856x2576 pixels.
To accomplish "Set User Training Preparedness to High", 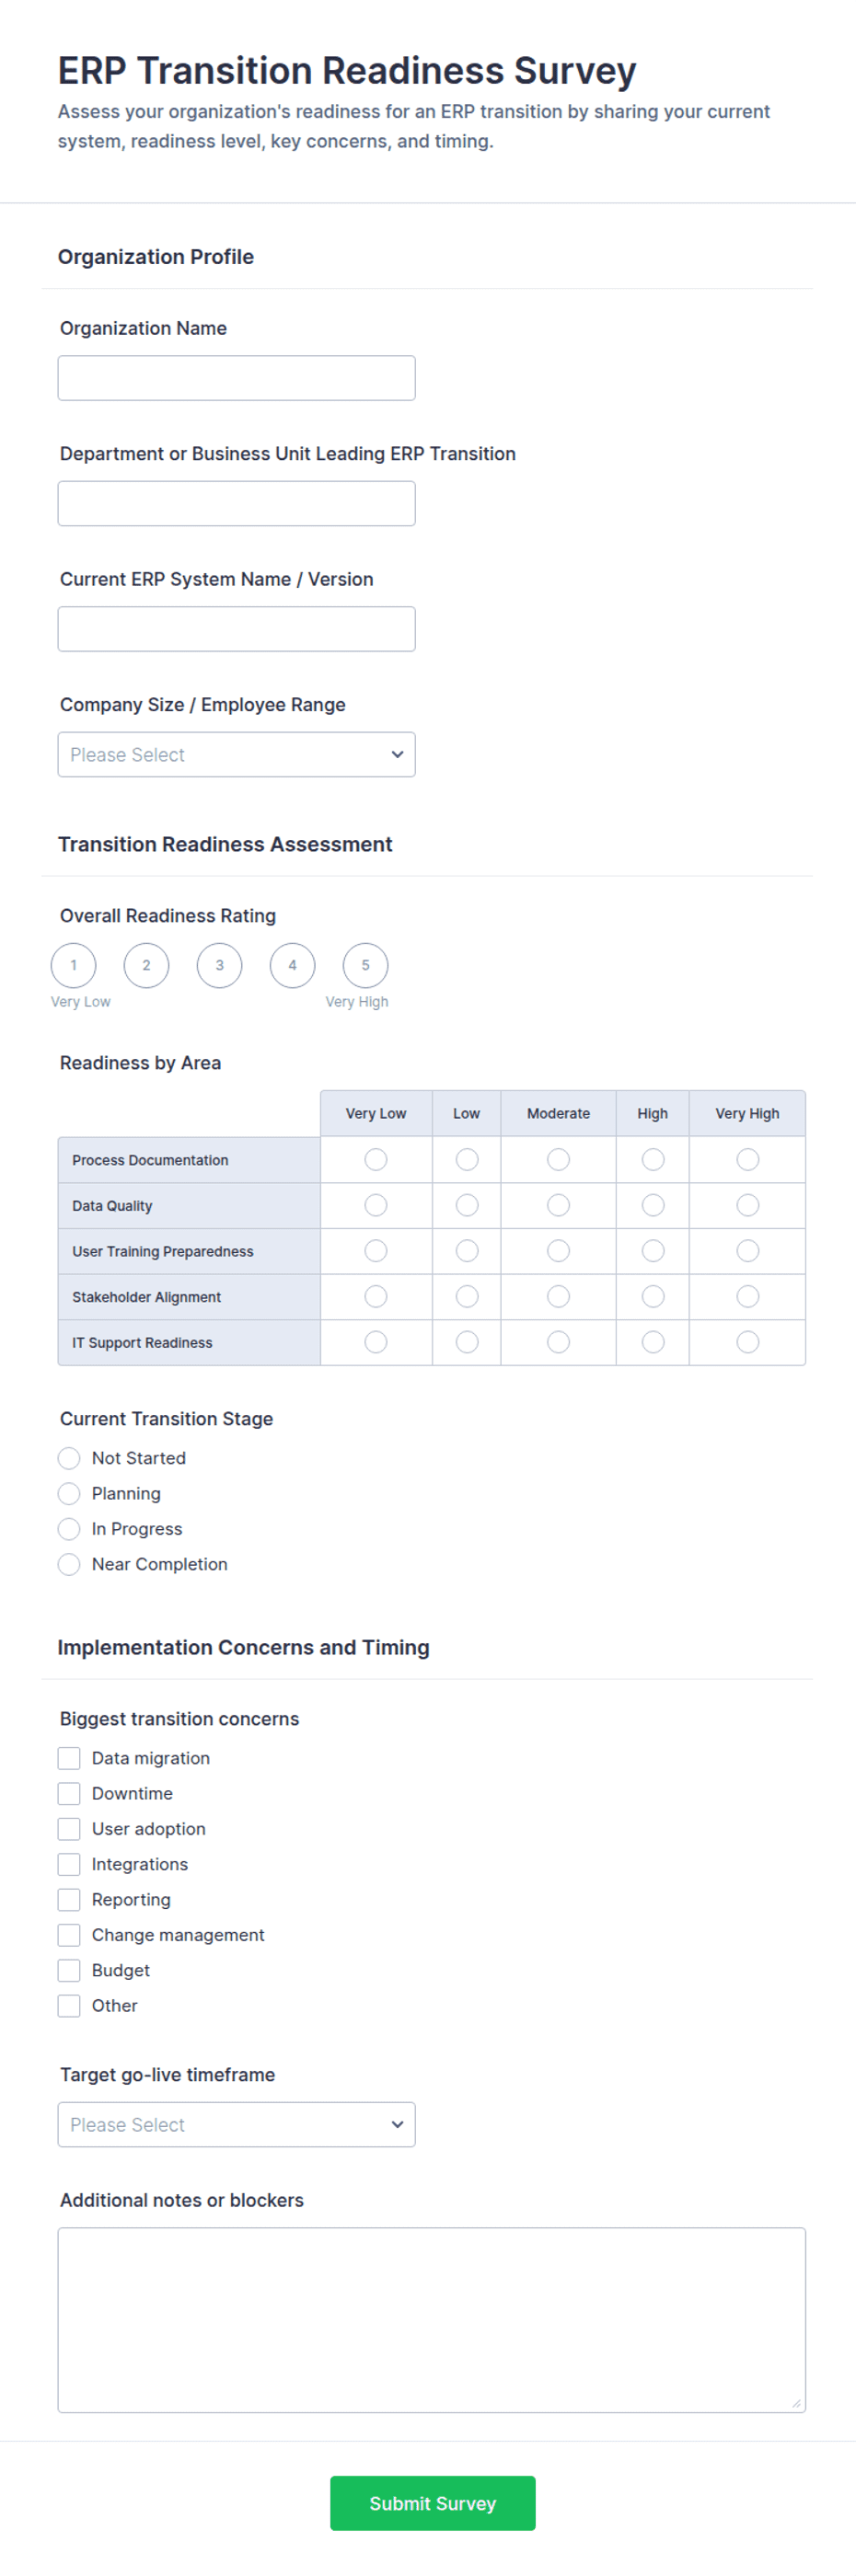I will [x=653, y=1250].
